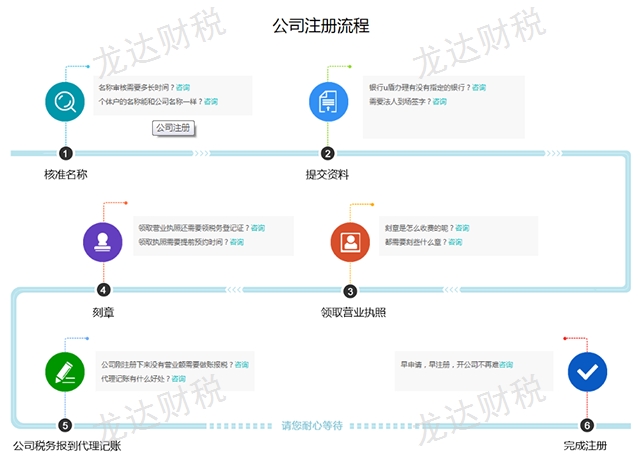Image resolution: width=640 pixels, height=460 pixels.
Task: Click the teal magnifier icon for 核准名称
Action: (x=65, y=102)
